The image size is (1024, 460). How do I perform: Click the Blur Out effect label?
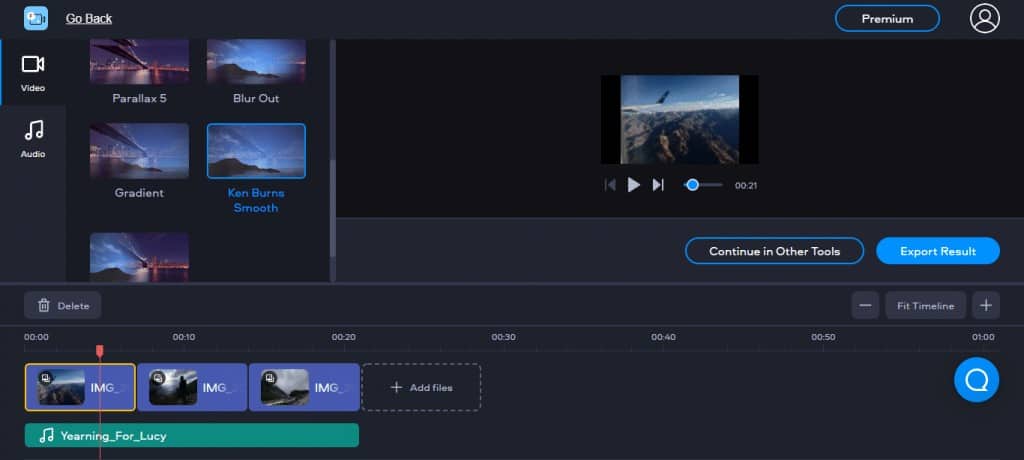tap(256, 99)
